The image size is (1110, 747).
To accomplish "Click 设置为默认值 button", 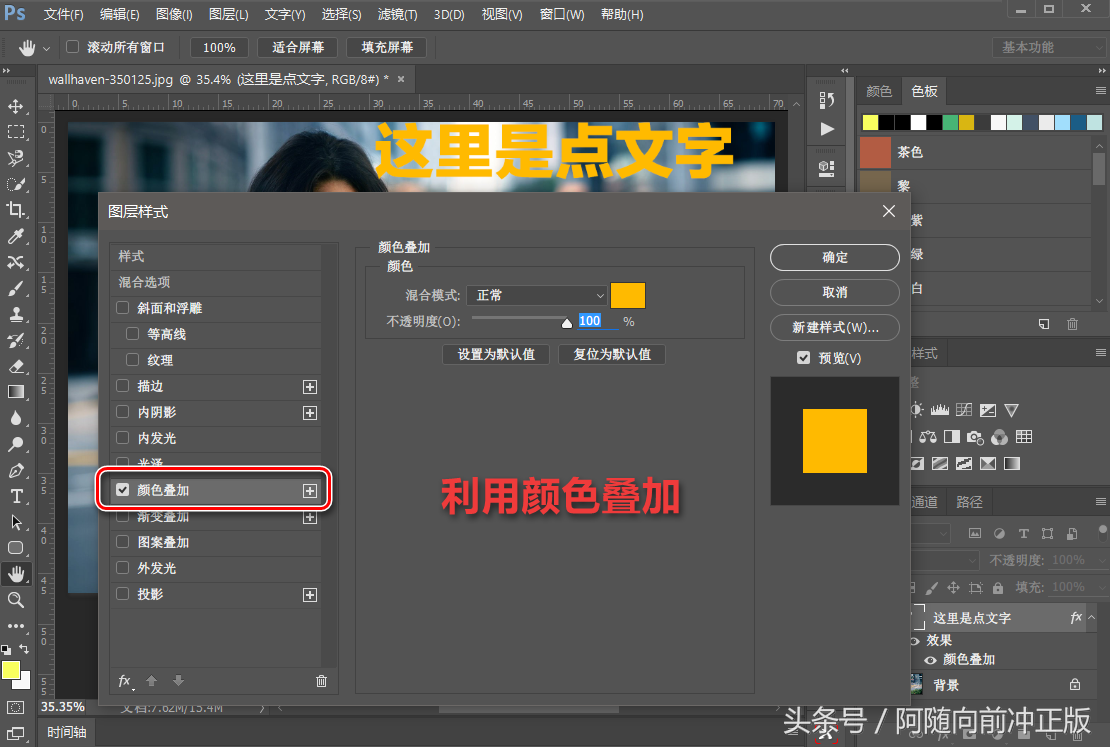I will (x=496, y=354).
